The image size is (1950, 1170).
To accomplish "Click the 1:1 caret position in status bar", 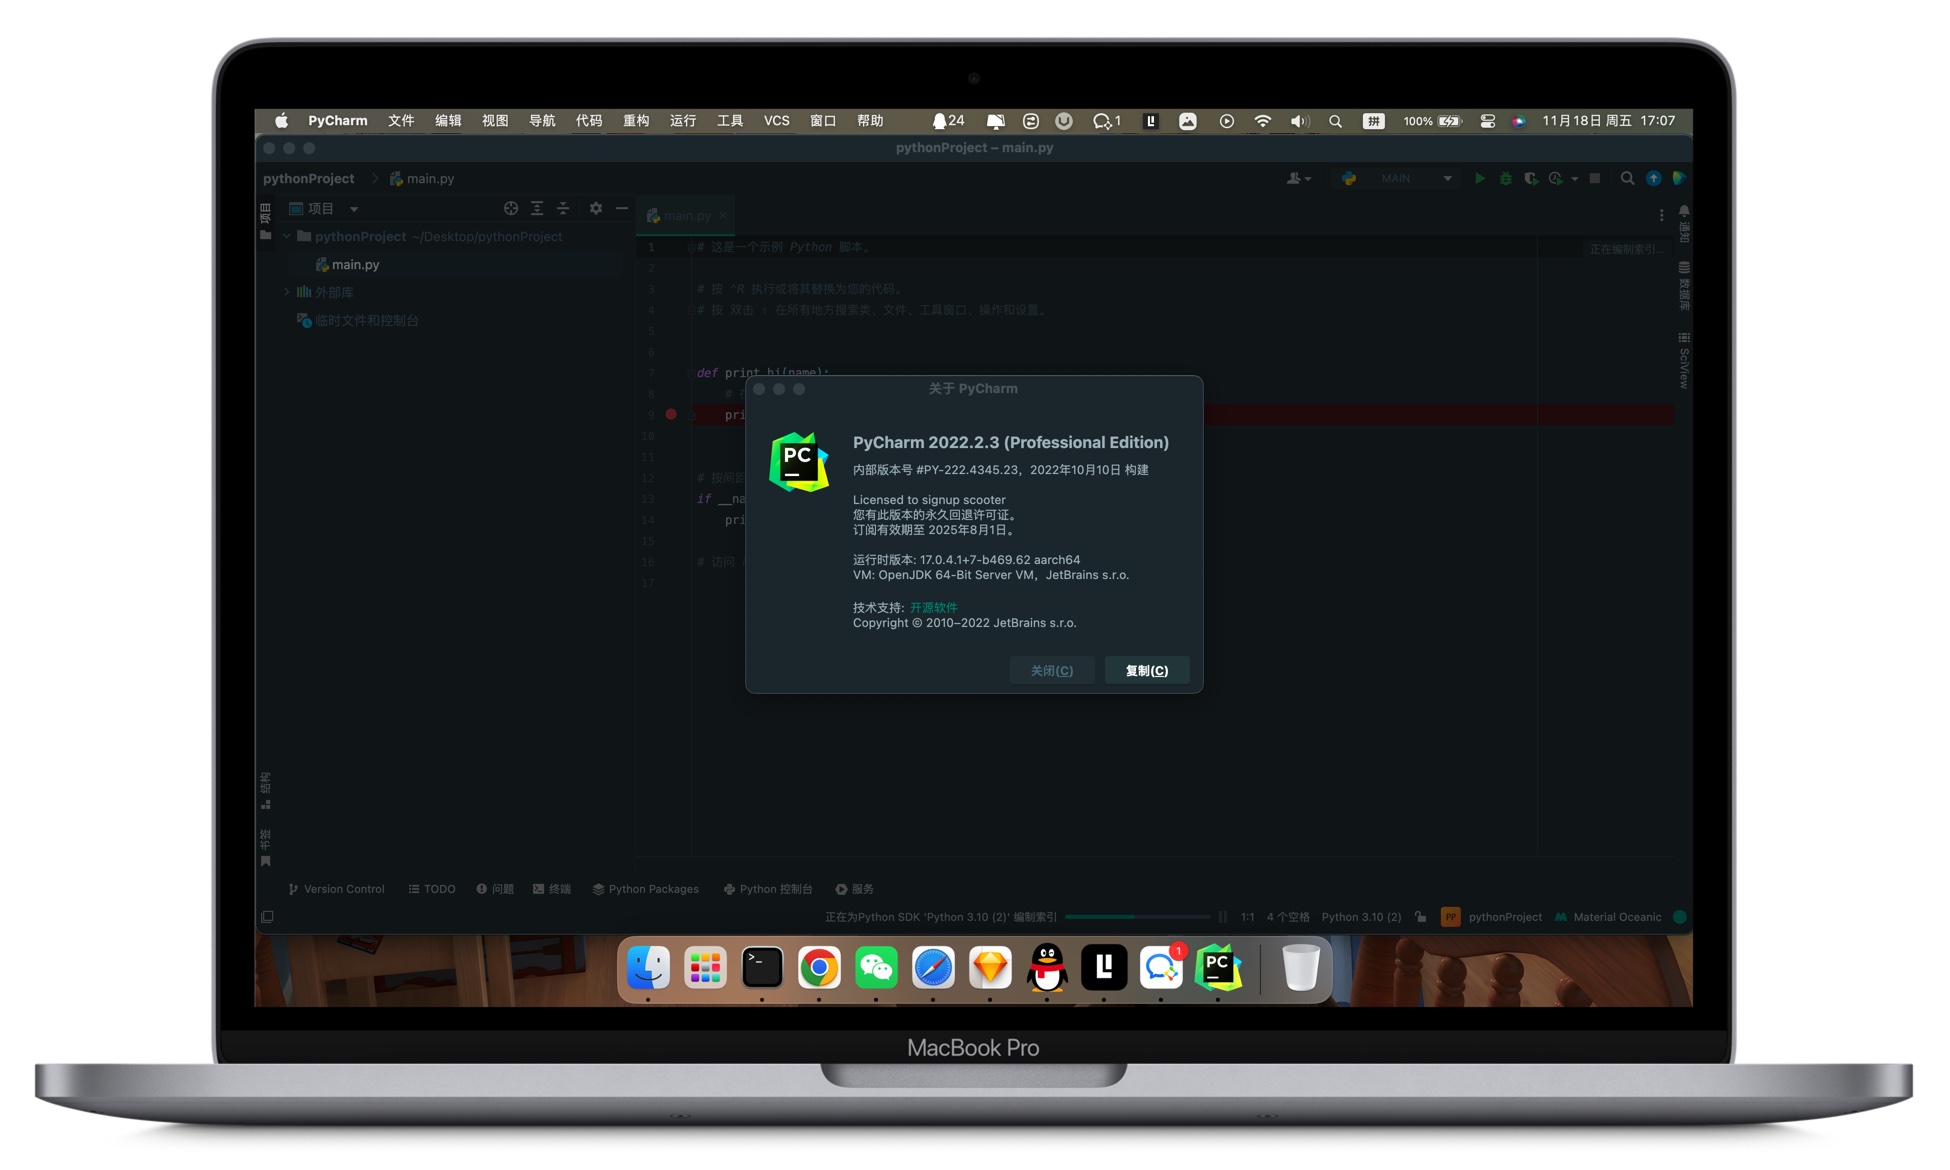I will pyautogui.click(x=1247, y=917).
